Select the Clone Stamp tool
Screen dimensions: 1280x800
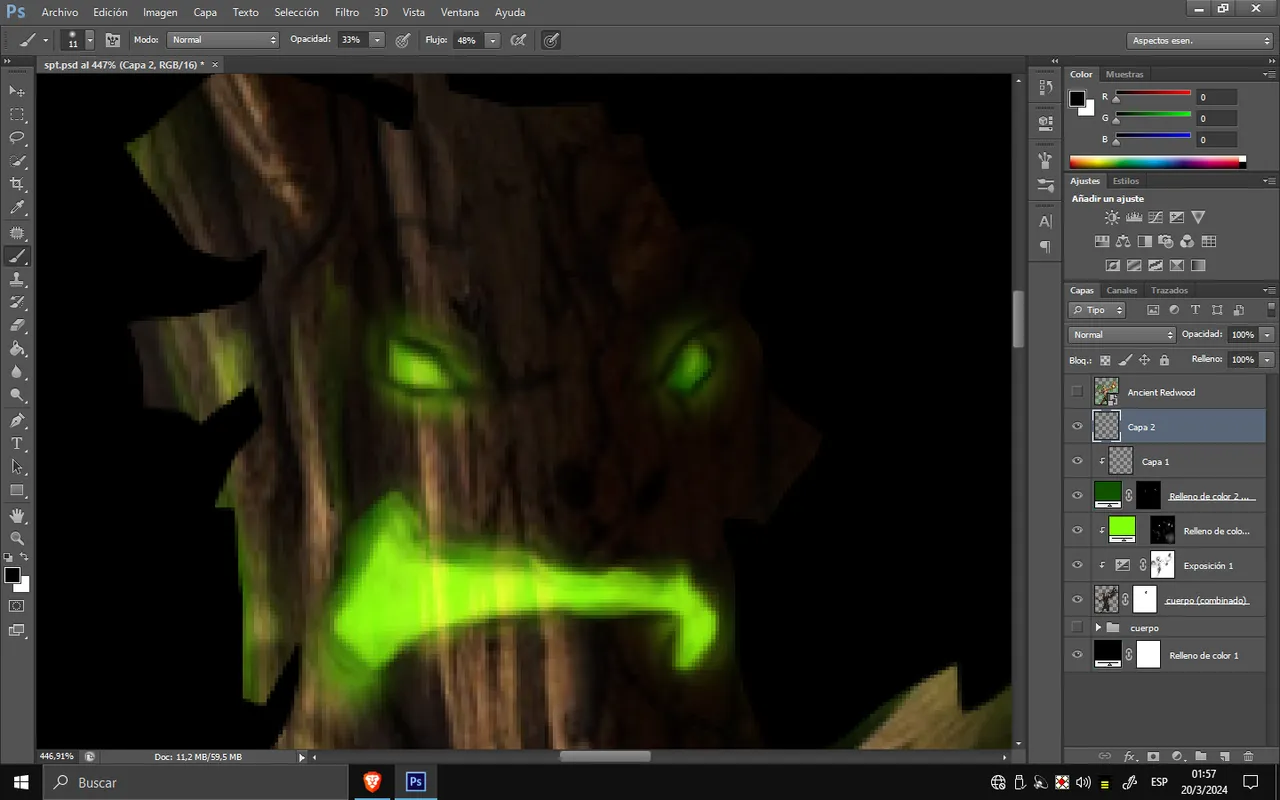click(17, 279)
